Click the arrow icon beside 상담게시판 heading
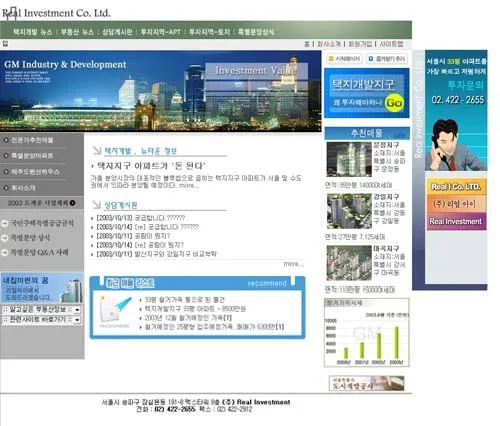The width and height of the screenshot is (500, 426). (96, 204)
